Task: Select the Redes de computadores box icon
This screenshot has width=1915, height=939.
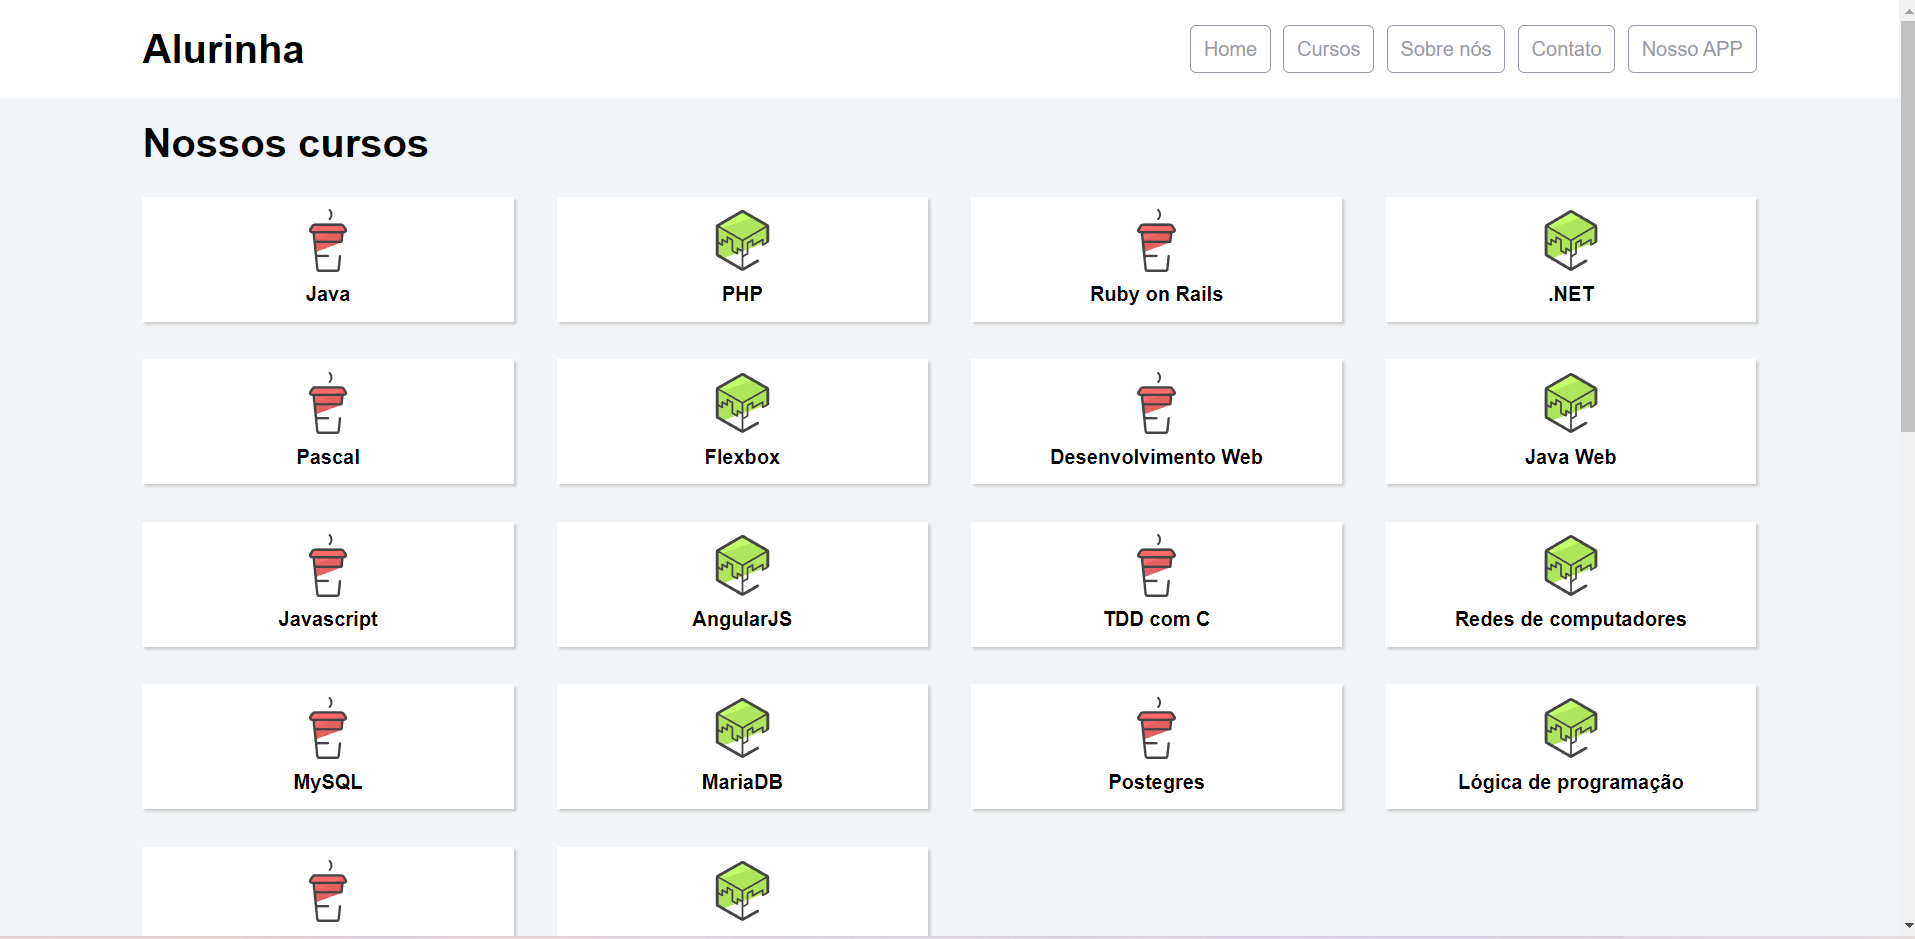Action: click(1570, 565)
